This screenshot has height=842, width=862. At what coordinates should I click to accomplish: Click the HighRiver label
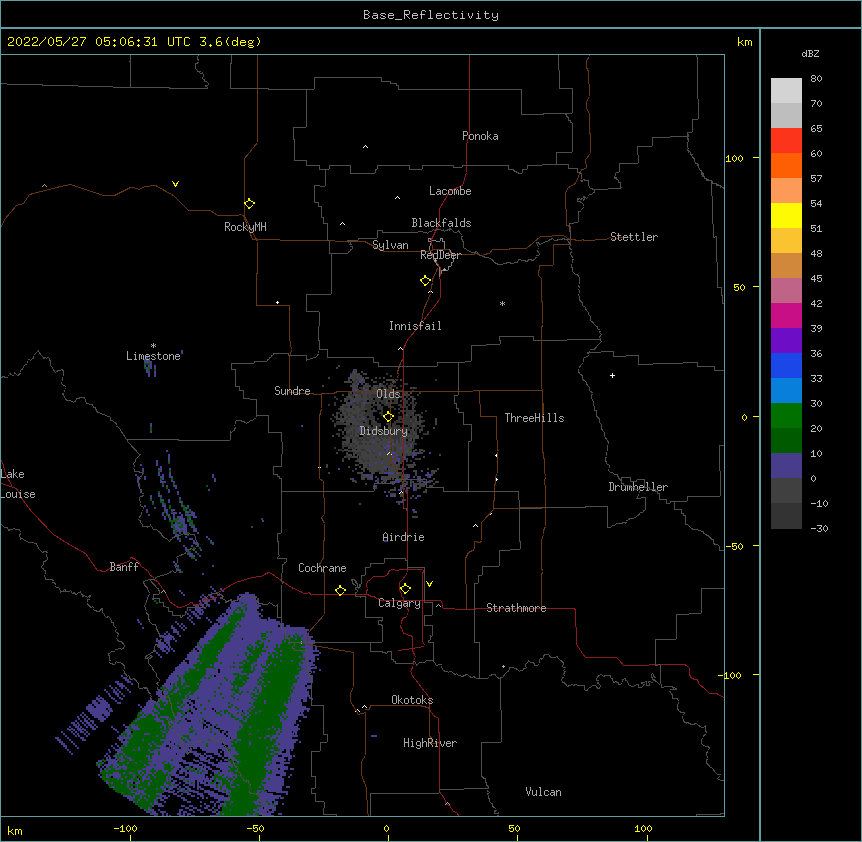(430, 743)
